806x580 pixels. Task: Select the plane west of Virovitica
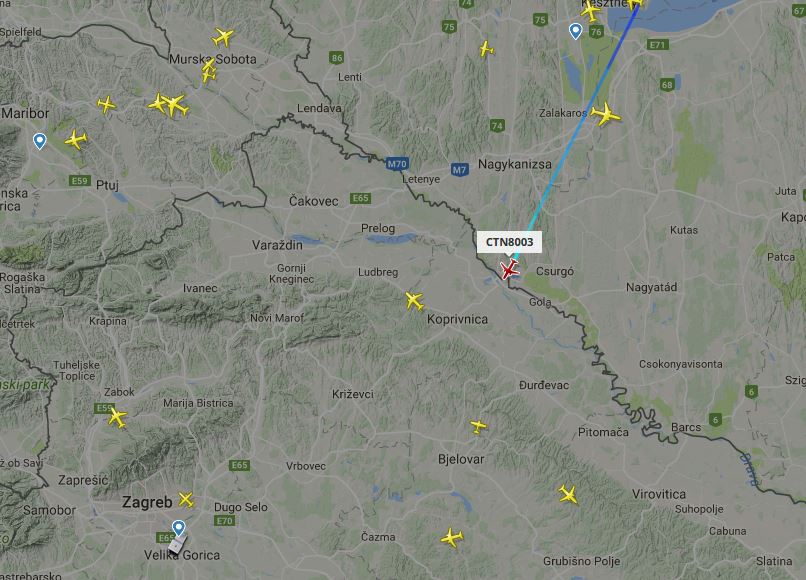[569, 495]
